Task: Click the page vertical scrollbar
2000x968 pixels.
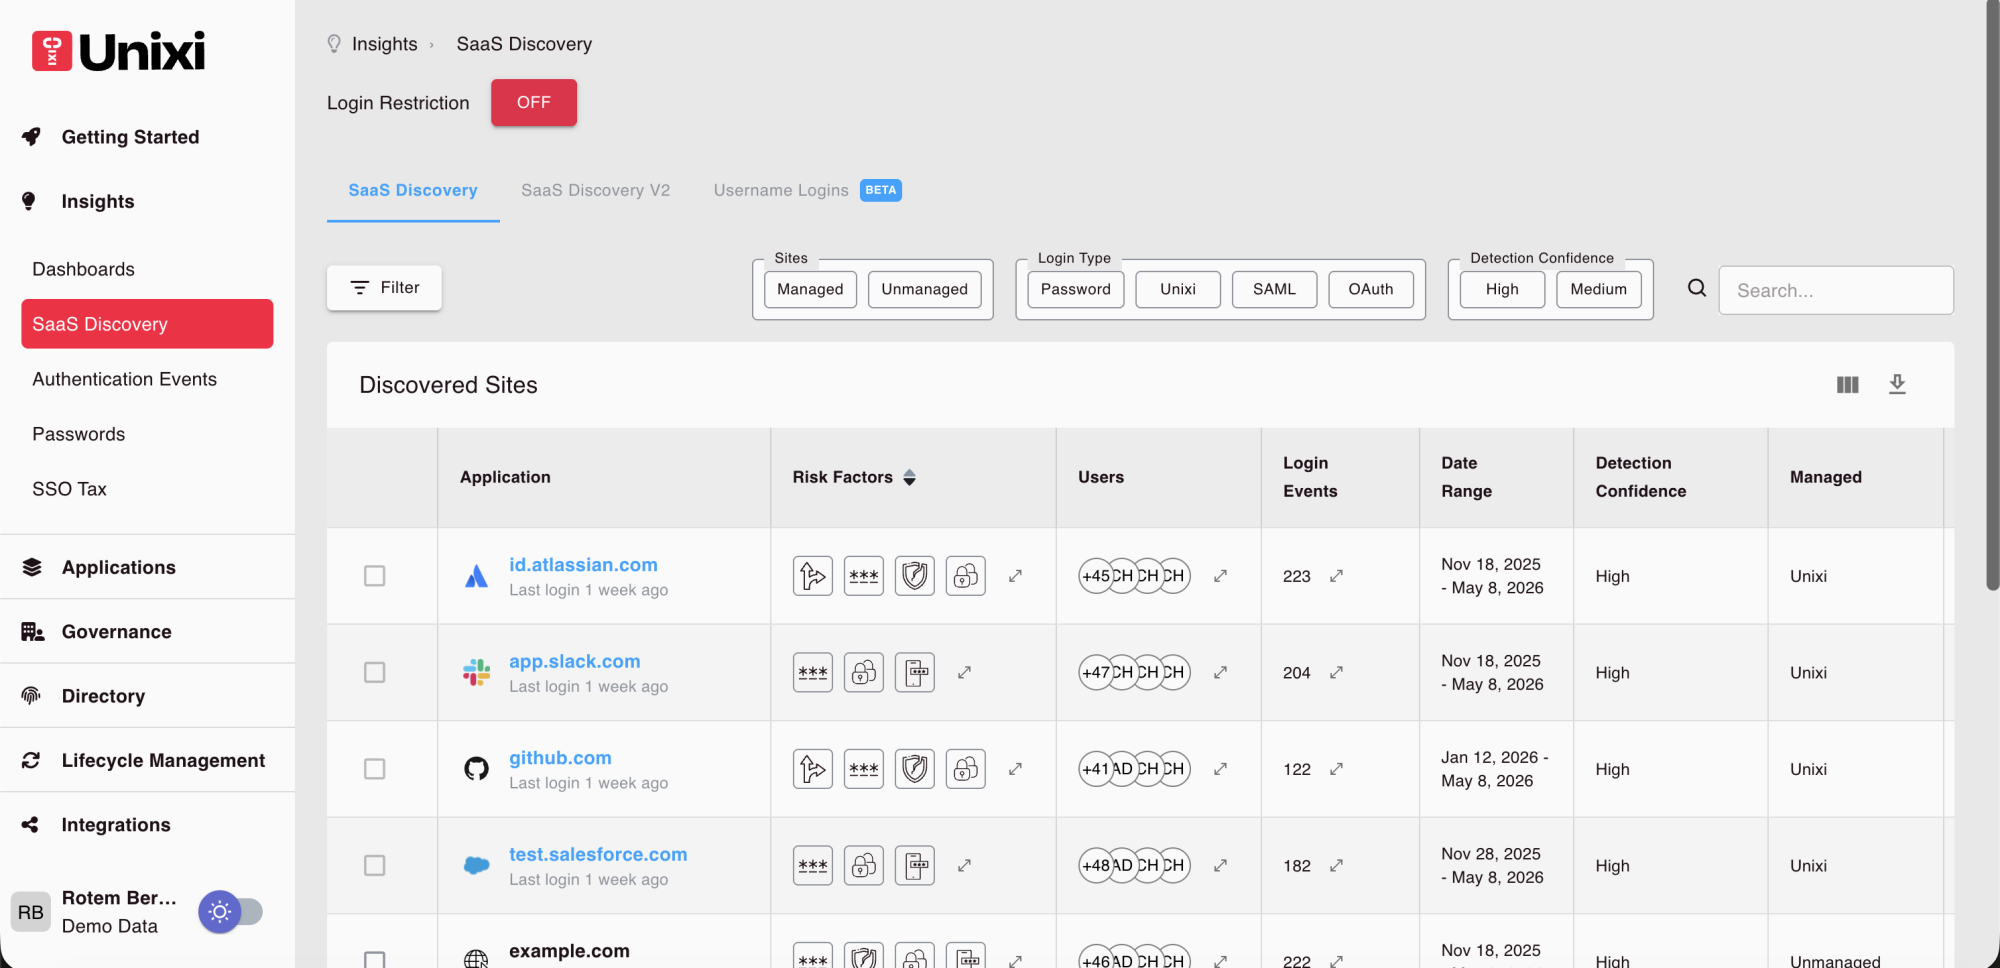Action: (1992, 295)
